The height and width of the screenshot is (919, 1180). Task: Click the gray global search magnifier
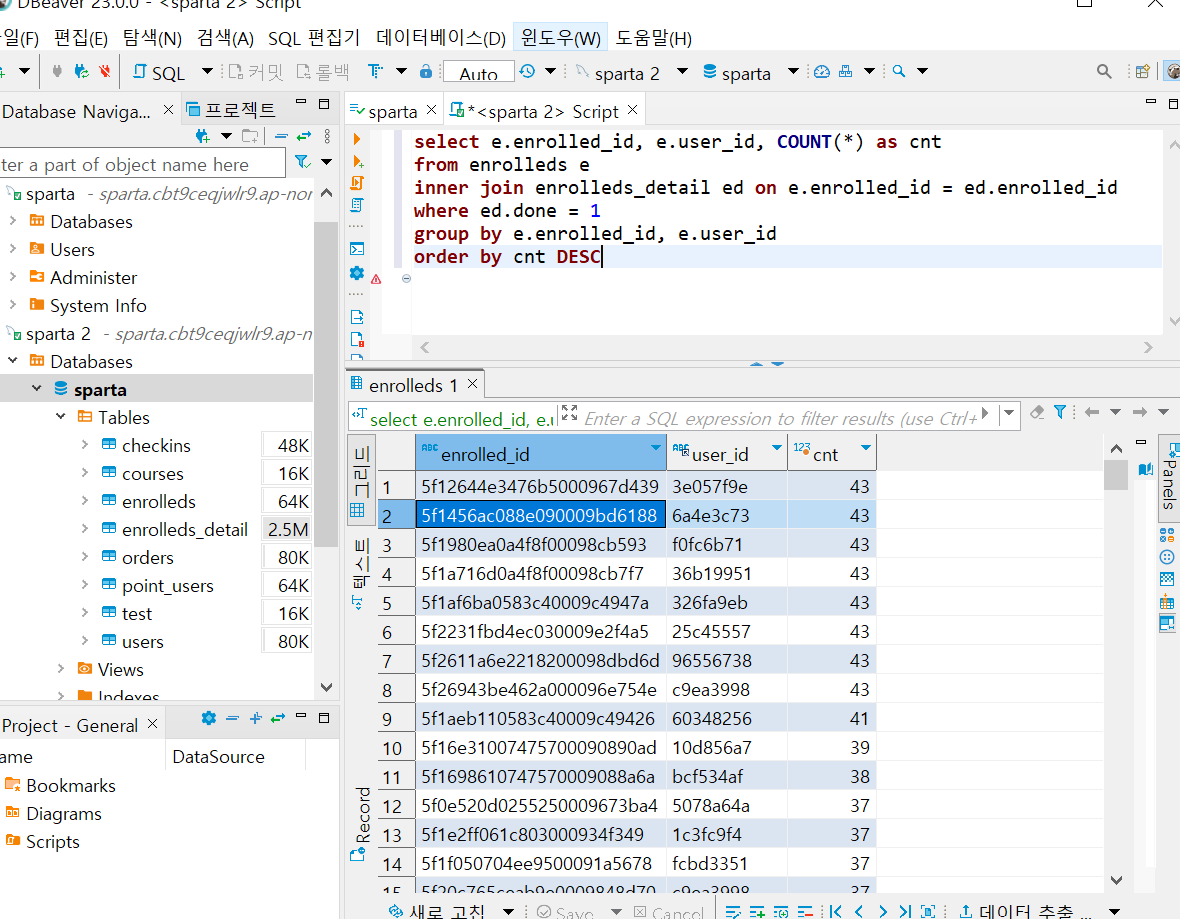click(x=1104, y=72)
